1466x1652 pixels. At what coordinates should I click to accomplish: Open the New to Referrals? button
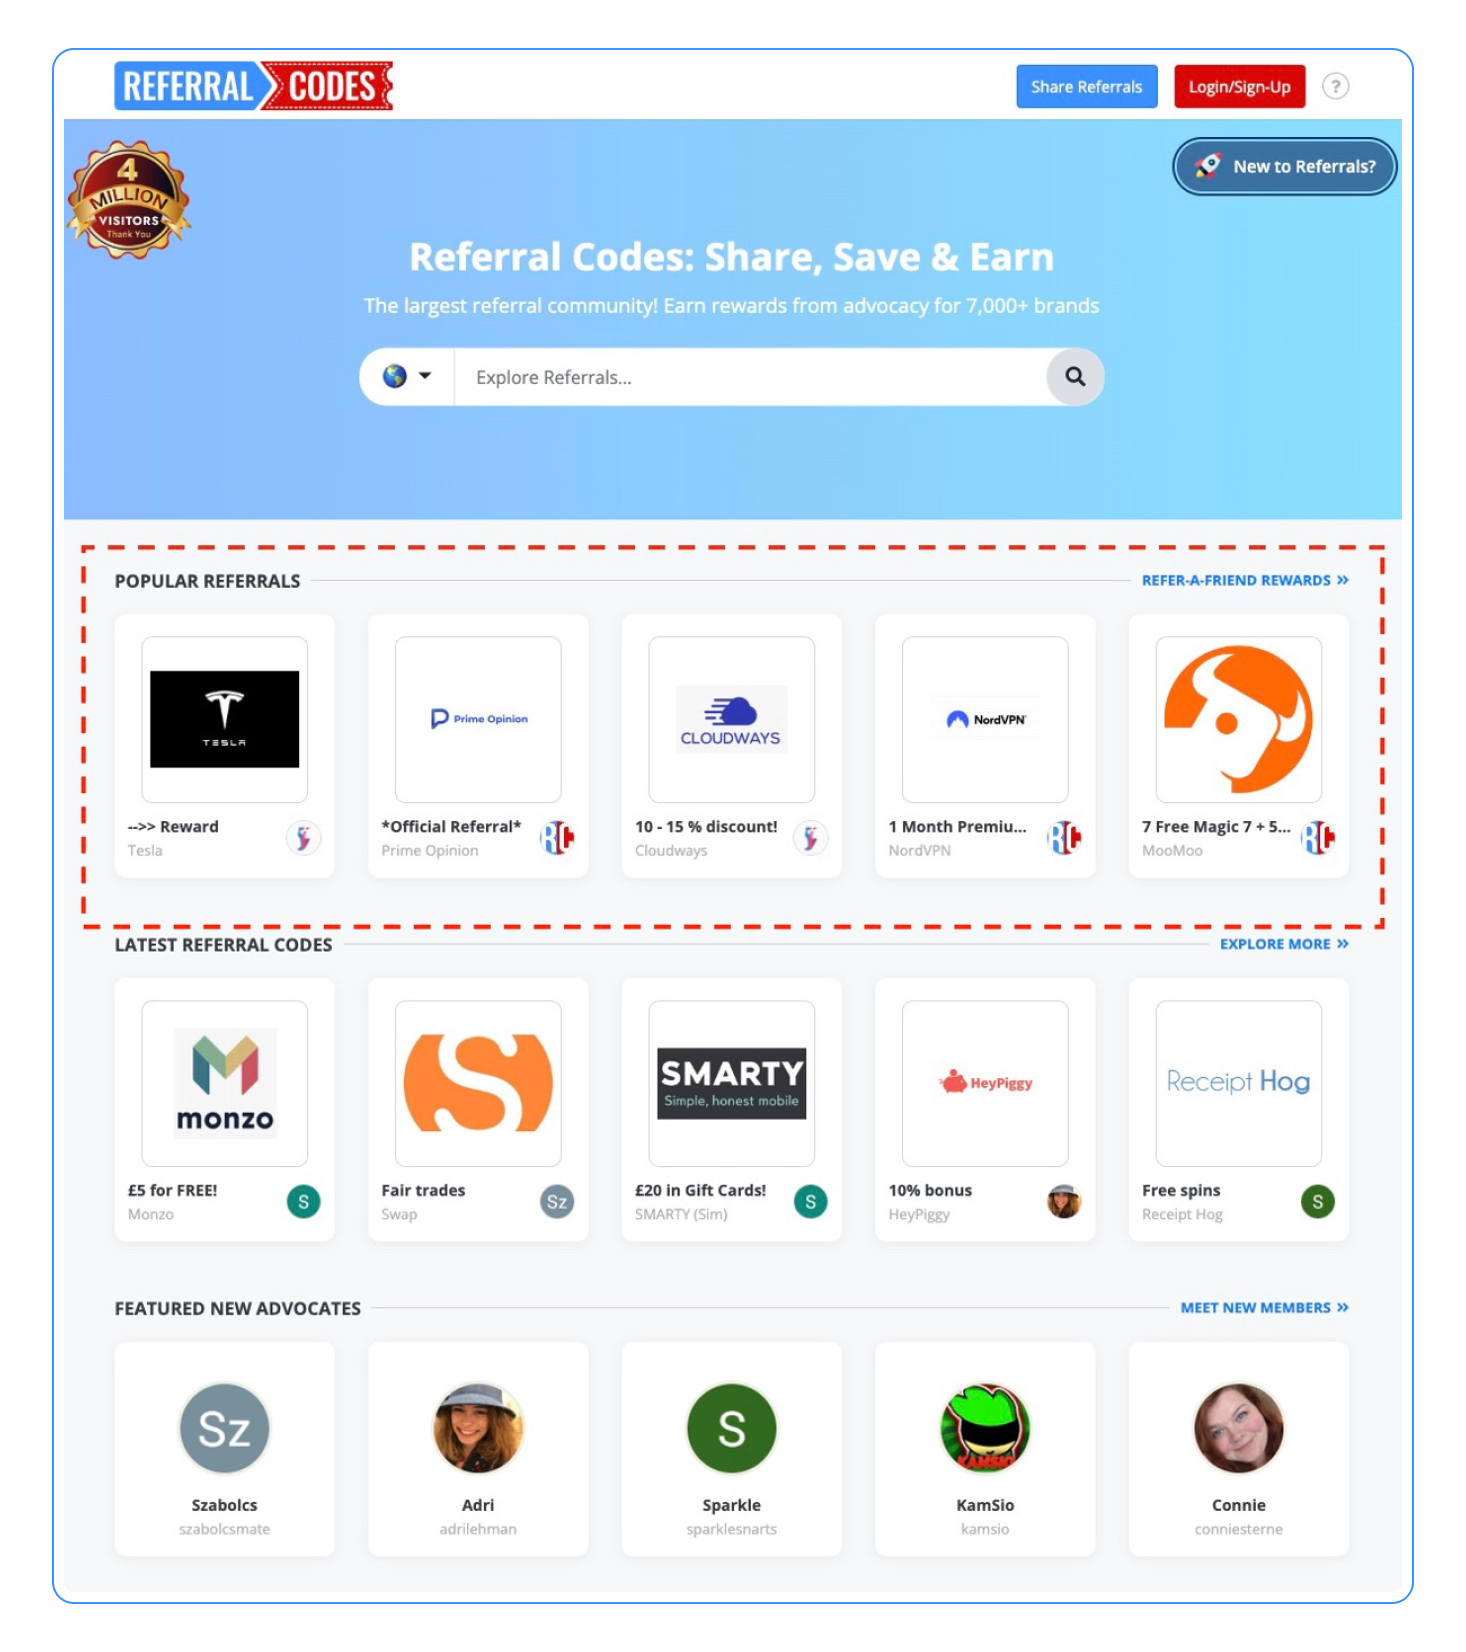point(1285,167)
